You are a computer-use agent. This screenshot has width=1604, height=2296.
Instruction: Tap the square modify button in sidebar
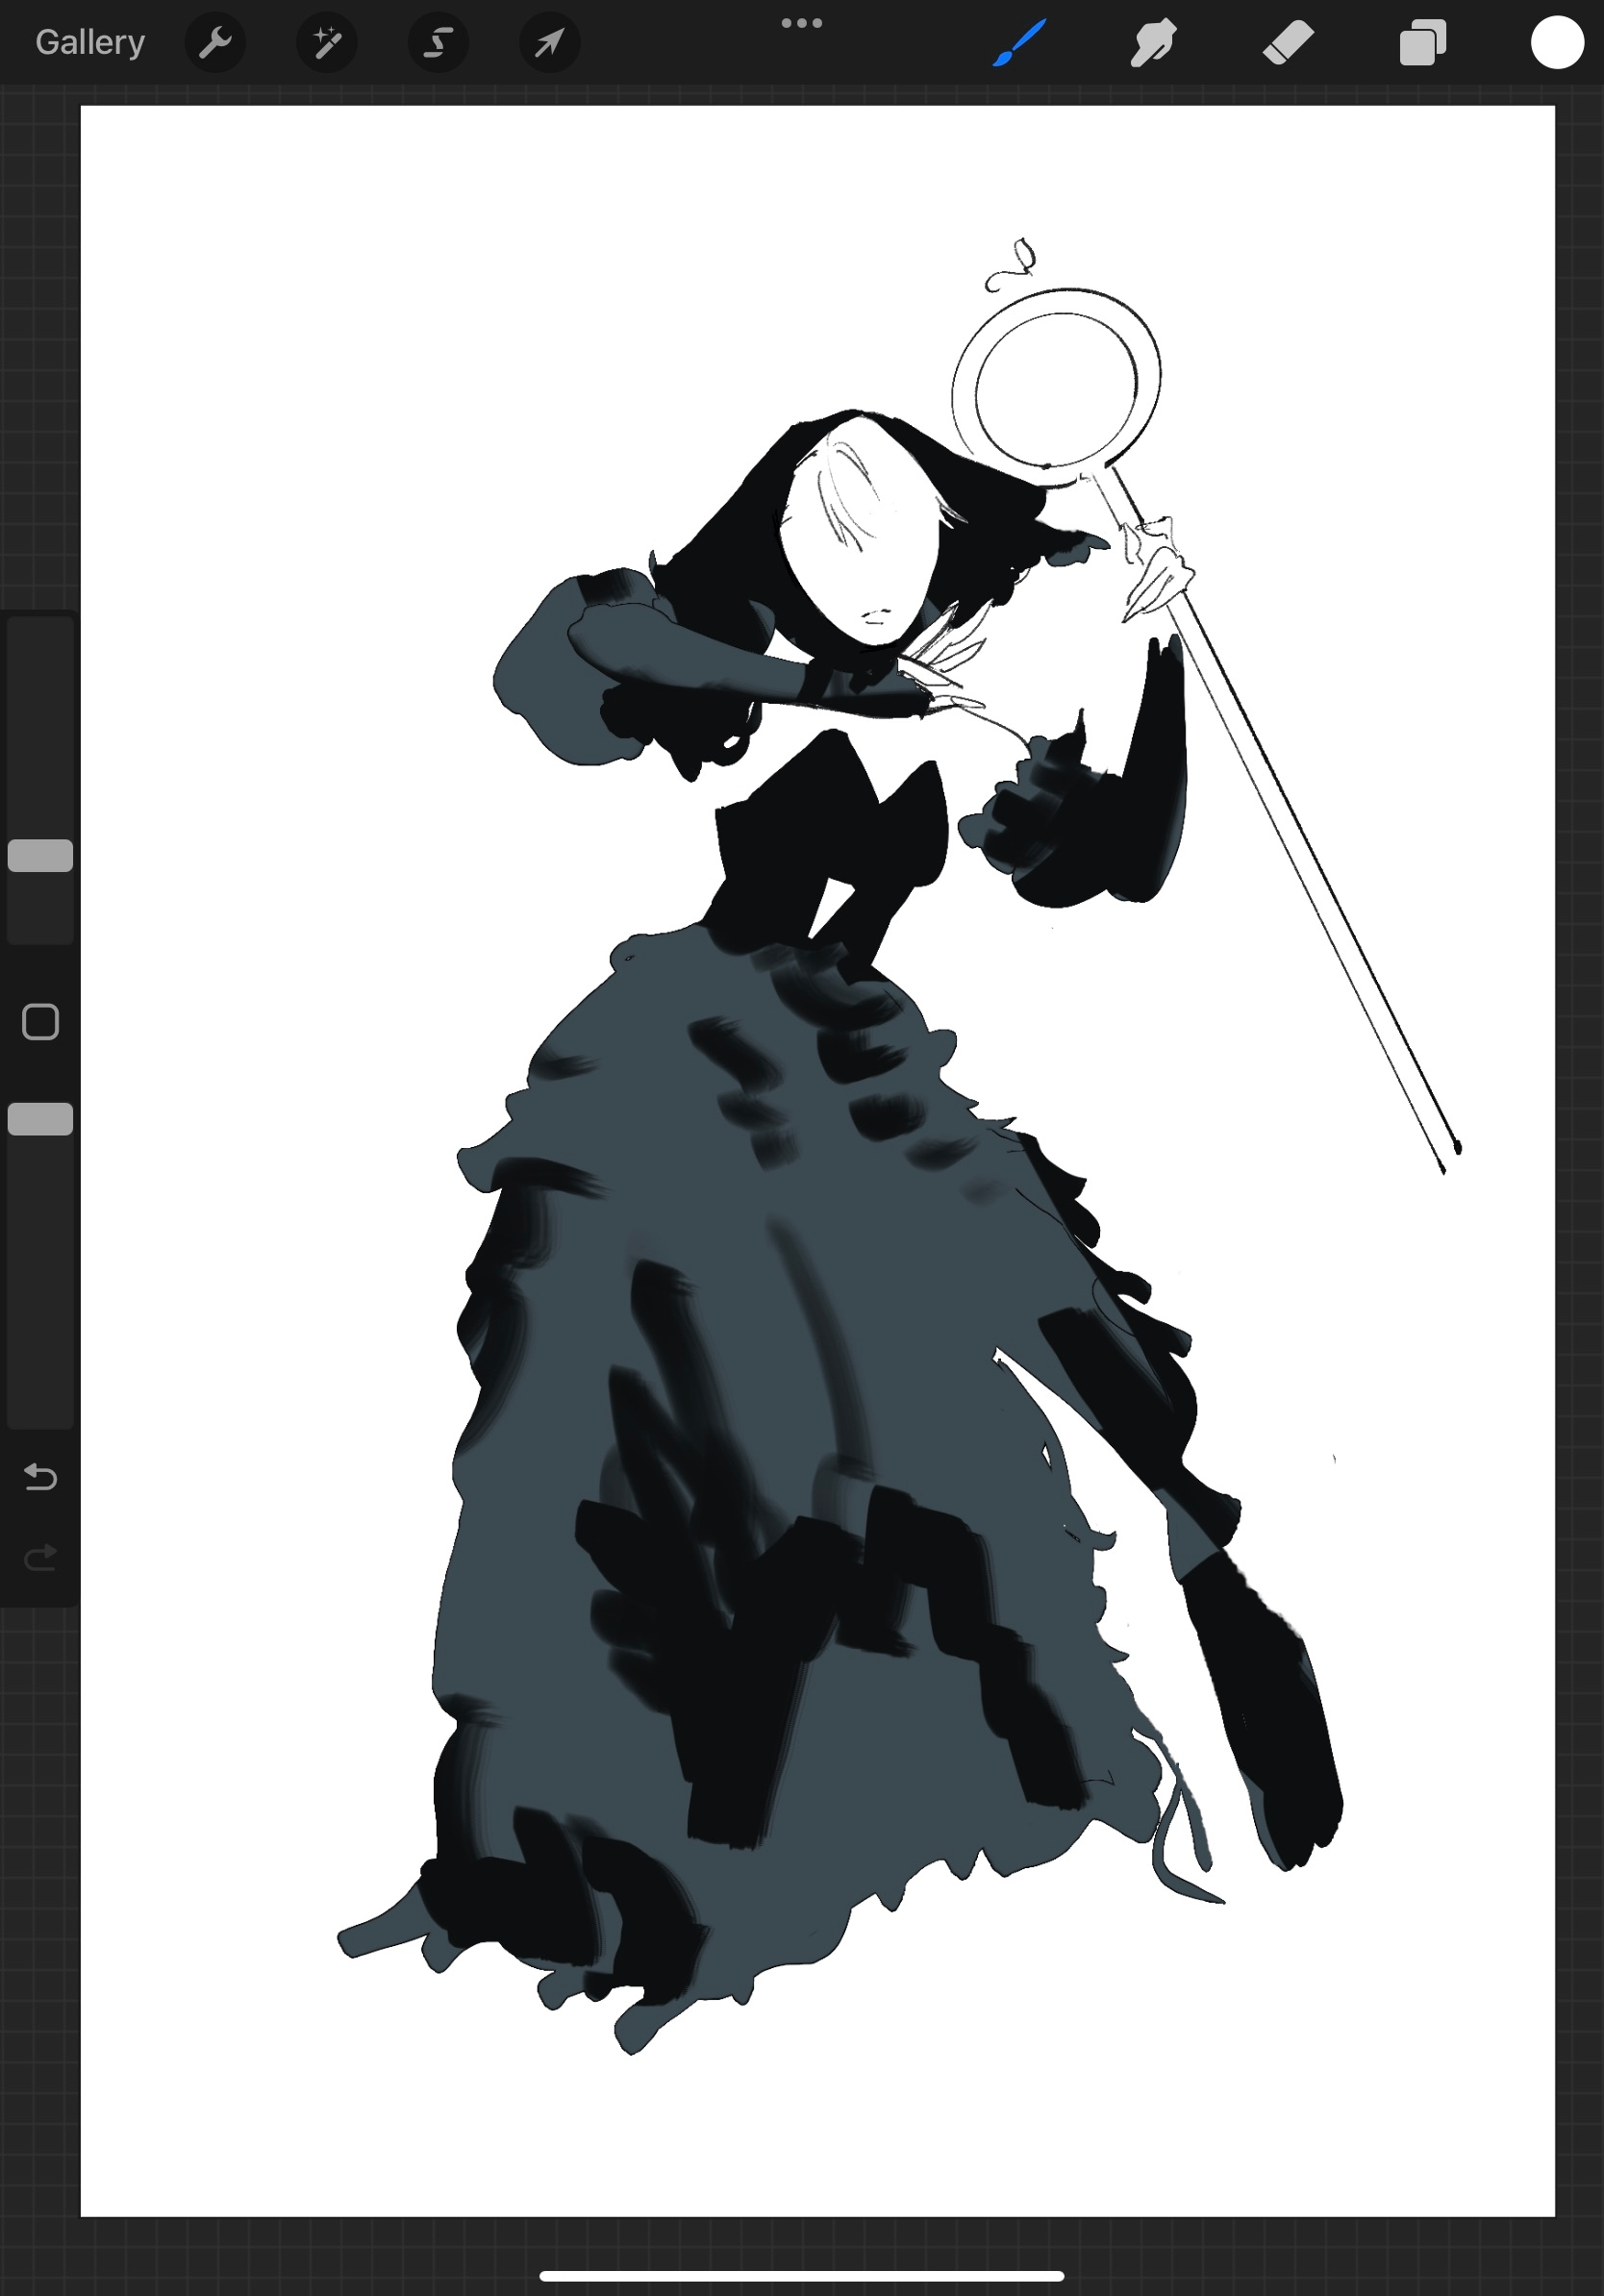[x=40, y=1022]
